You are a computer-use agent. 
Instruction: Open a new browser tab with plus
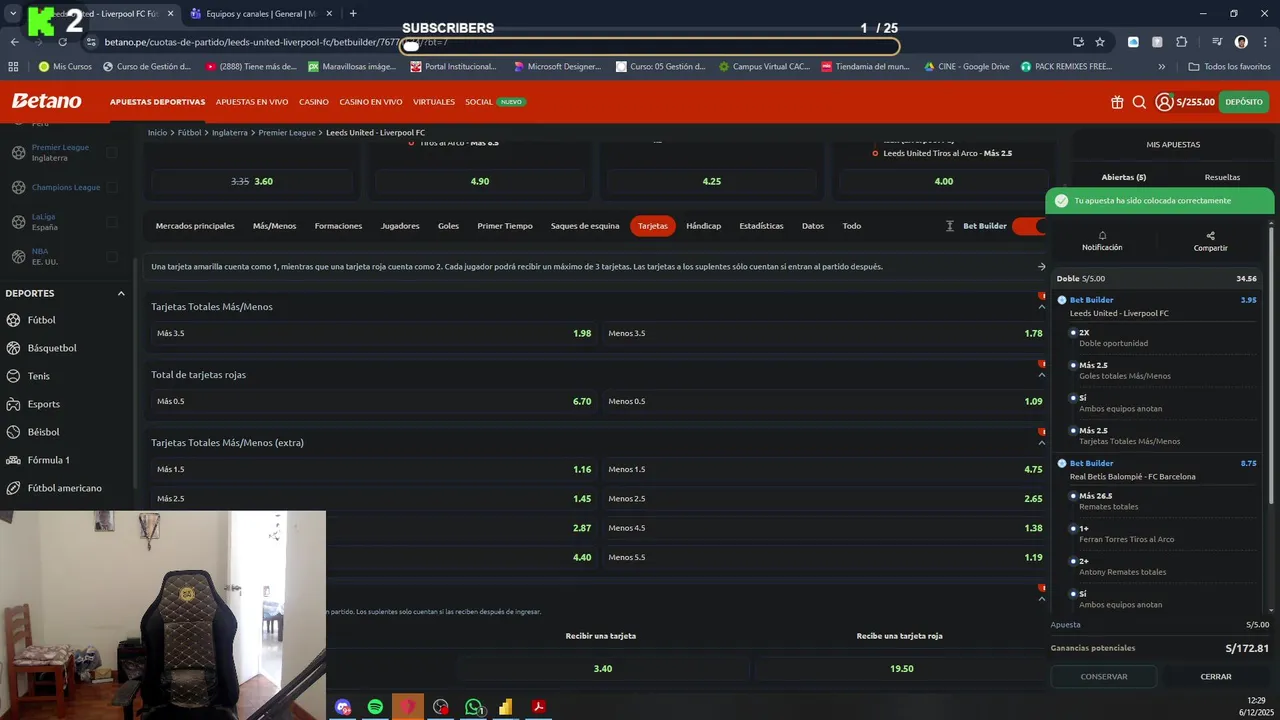[353, 14]
